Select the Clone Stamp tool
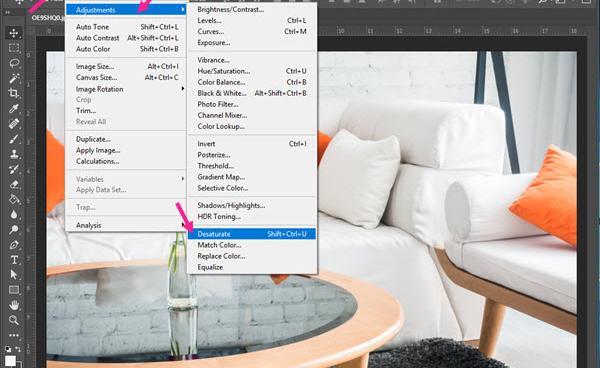The height and width of the screenshot is (368, 600). [14, 154]
